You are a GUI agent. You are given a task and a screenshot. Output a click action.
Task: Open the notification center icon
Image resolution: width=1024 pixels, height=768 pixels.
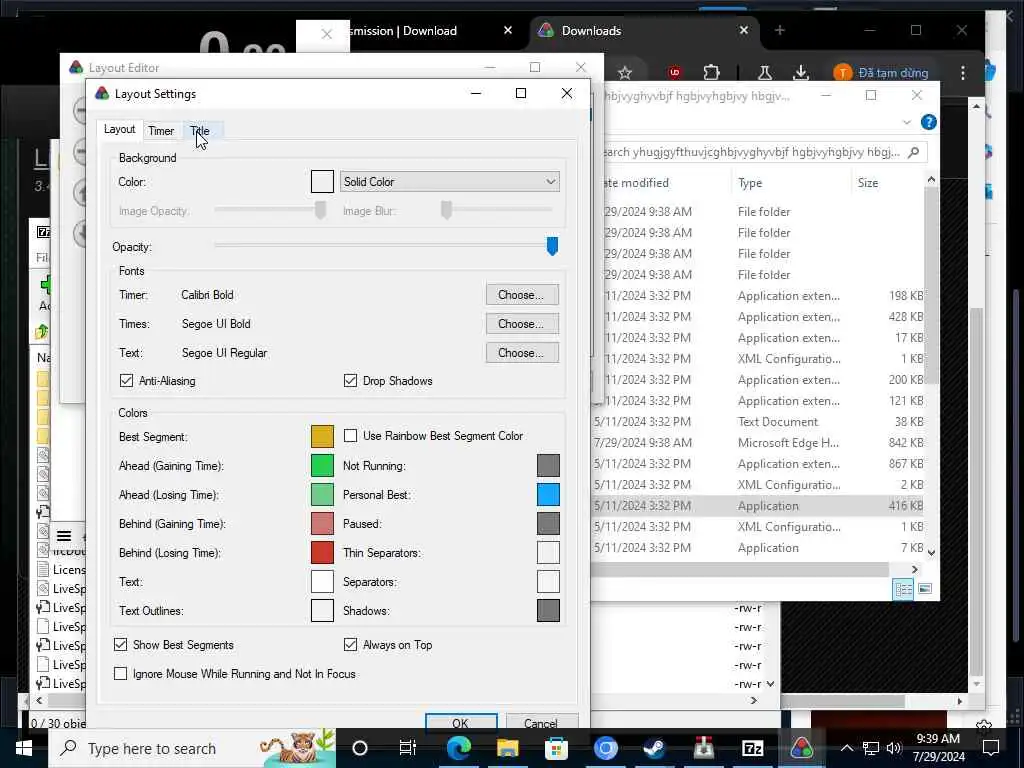coord(991,748)
